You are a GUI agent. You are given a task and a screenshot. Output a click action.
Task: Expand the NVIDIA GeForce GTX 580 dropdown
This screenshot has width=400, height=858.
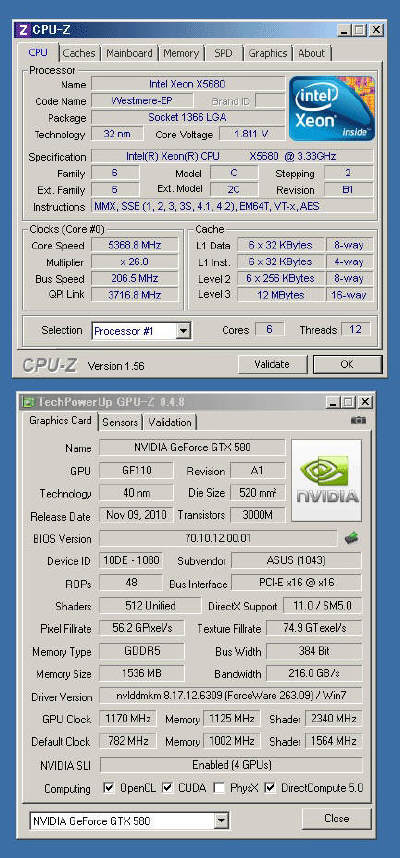(221, 820)
